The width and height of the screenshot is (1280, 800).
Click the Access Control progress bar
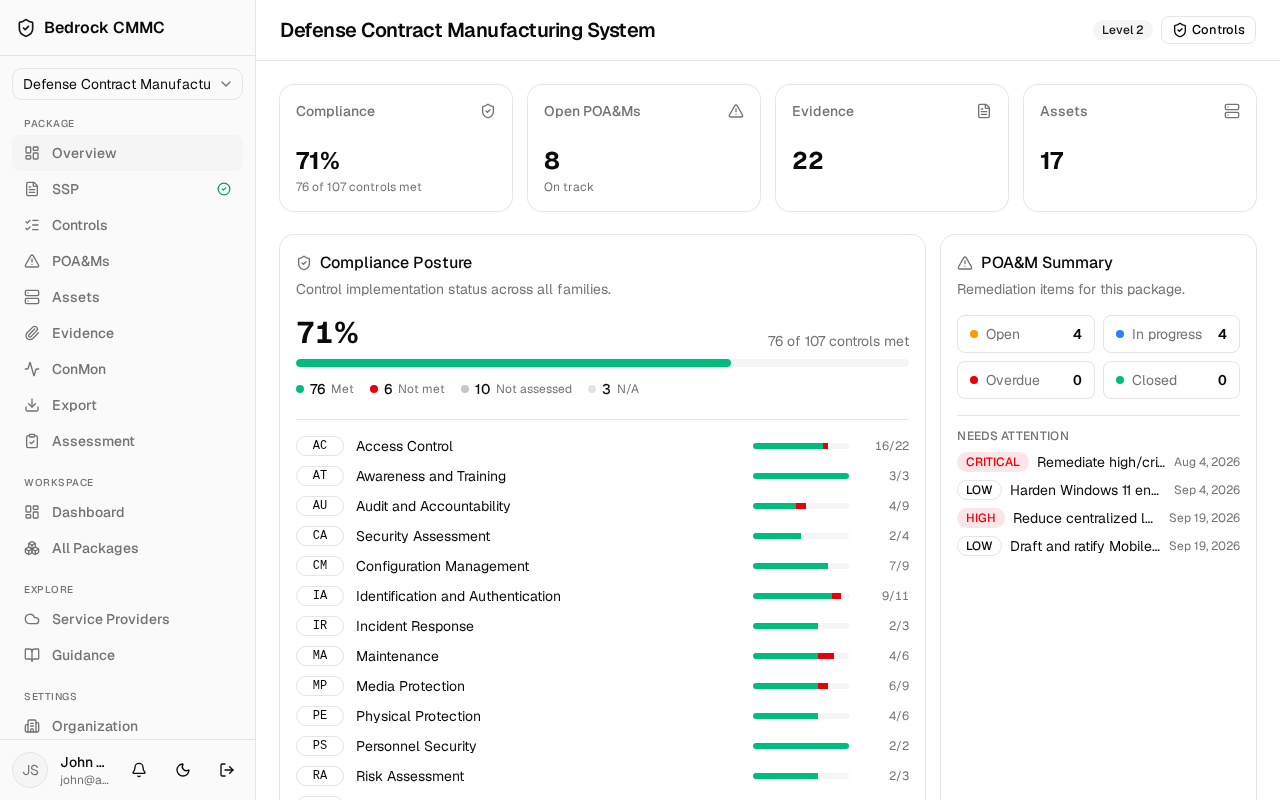click(x=801, y=446)
